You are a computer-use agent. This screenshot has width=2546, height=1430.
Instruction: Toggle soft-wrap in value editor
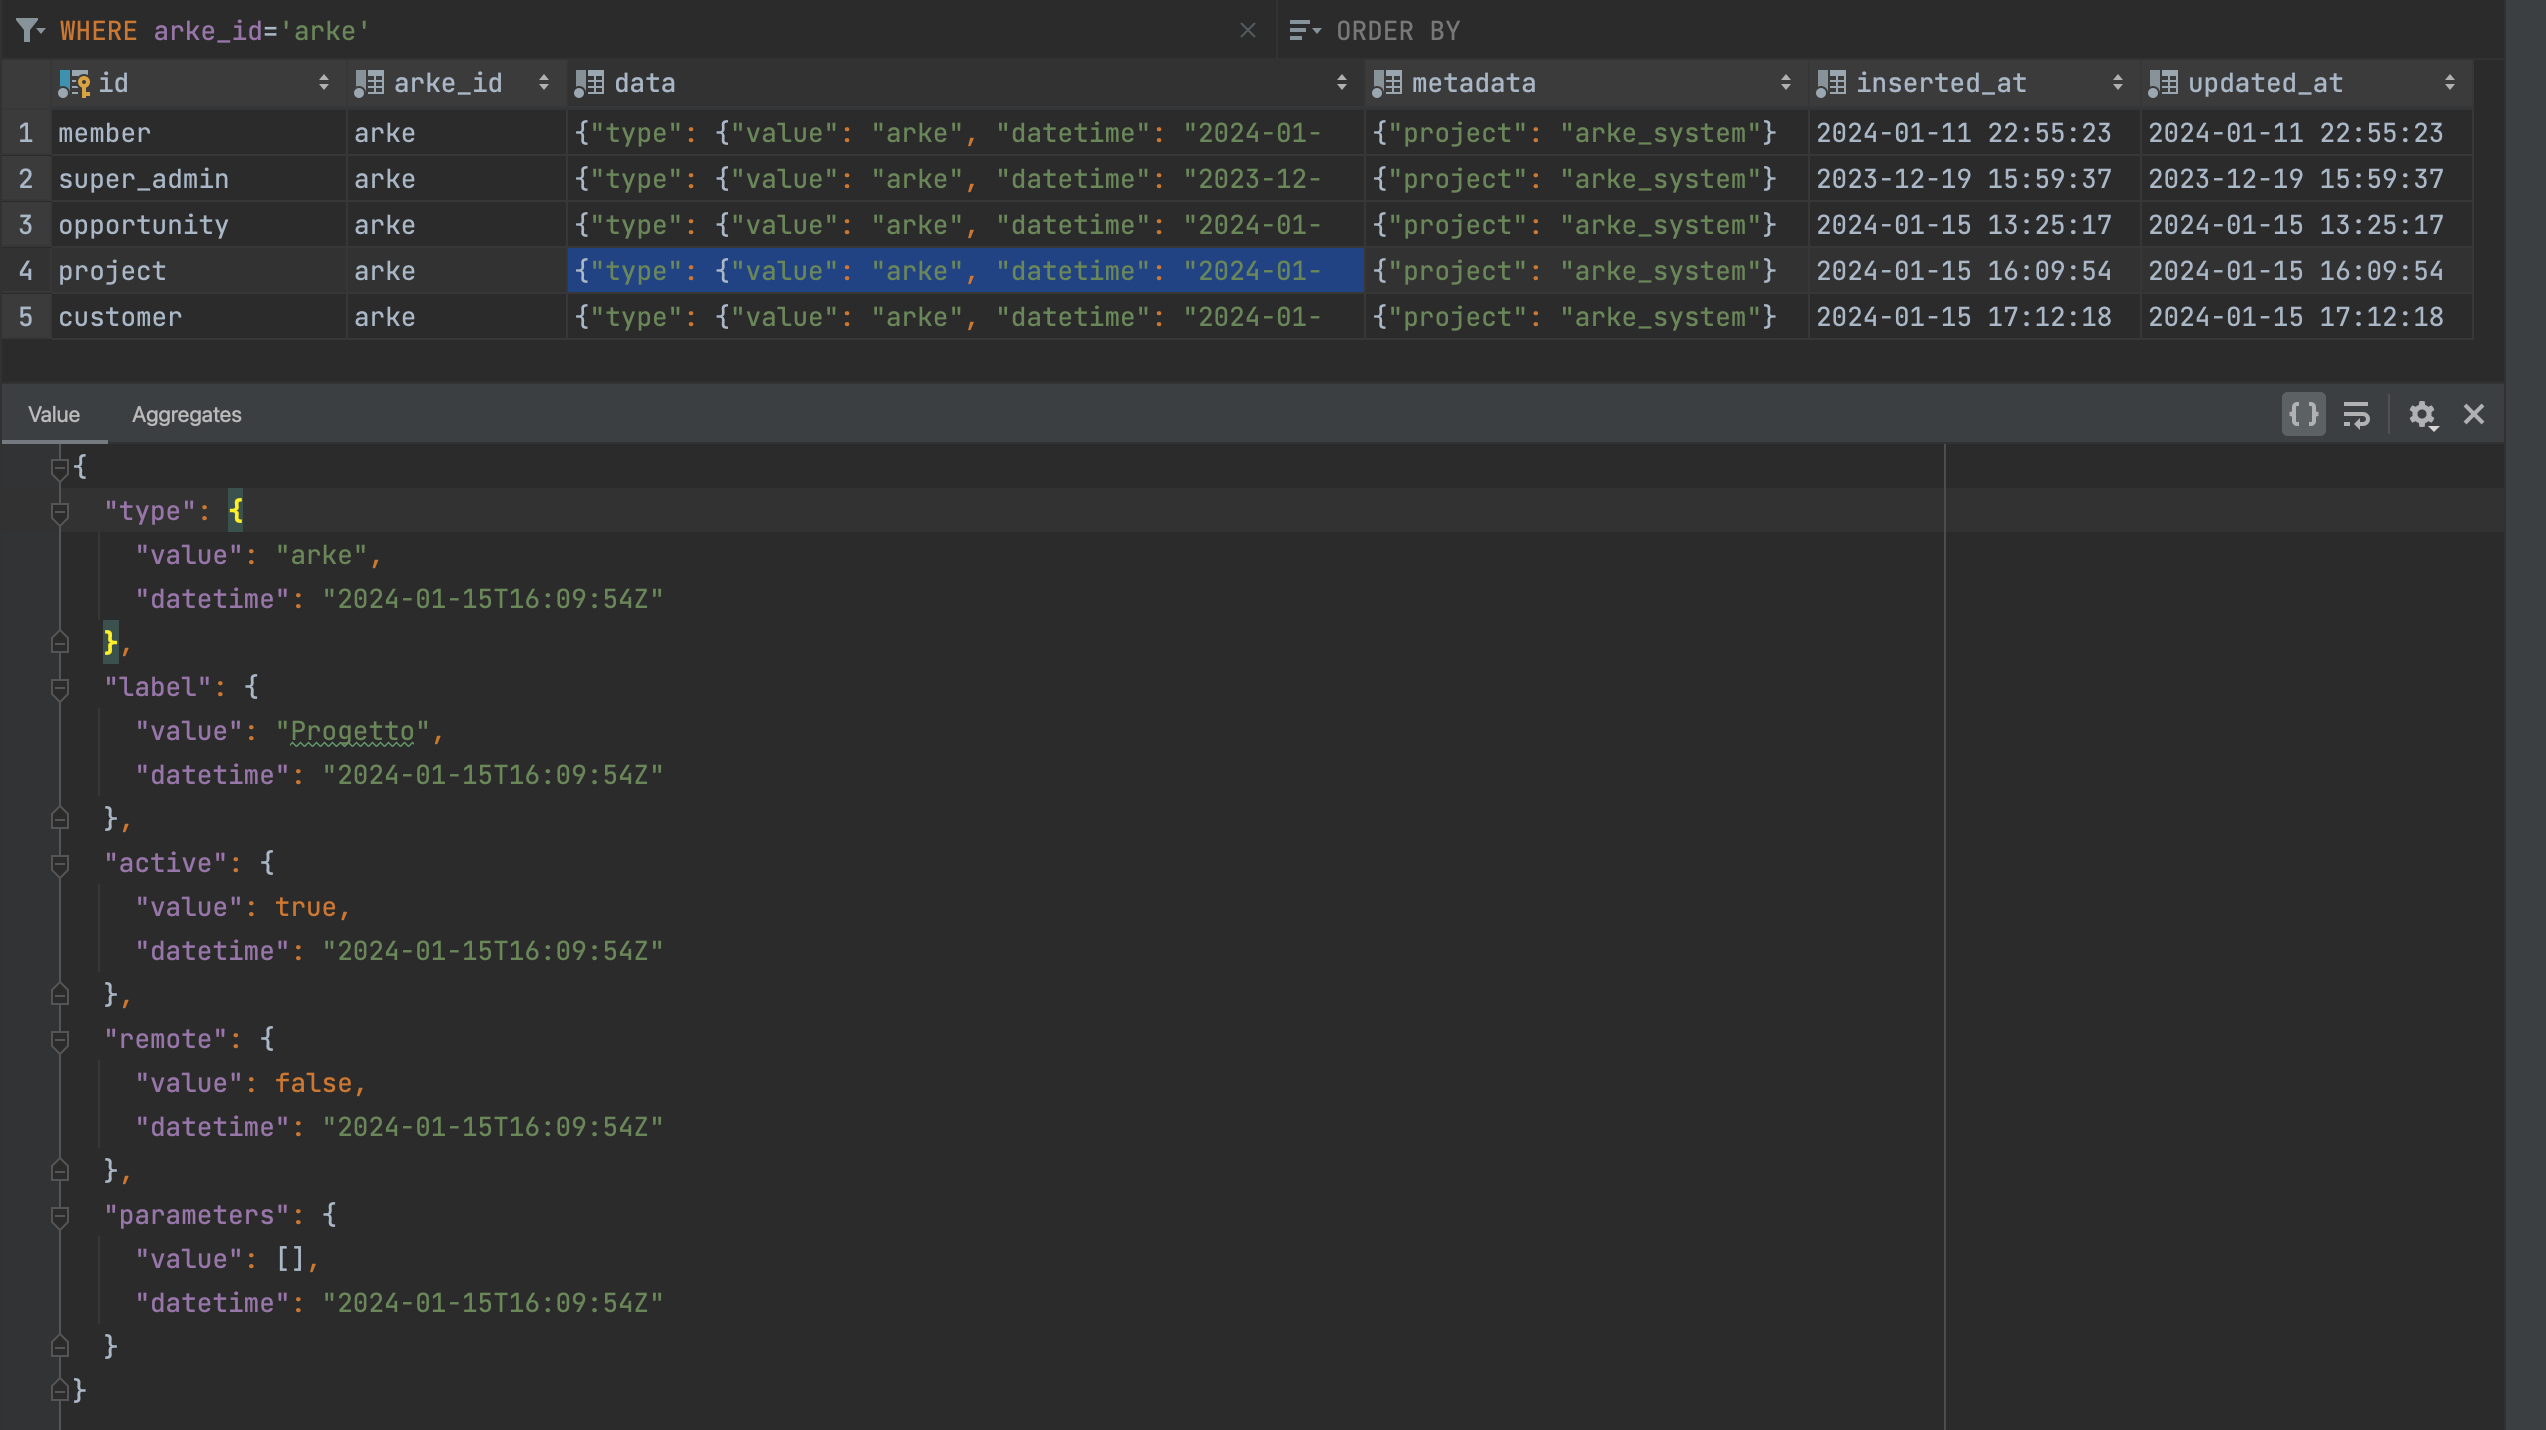tap(2356, 414)
